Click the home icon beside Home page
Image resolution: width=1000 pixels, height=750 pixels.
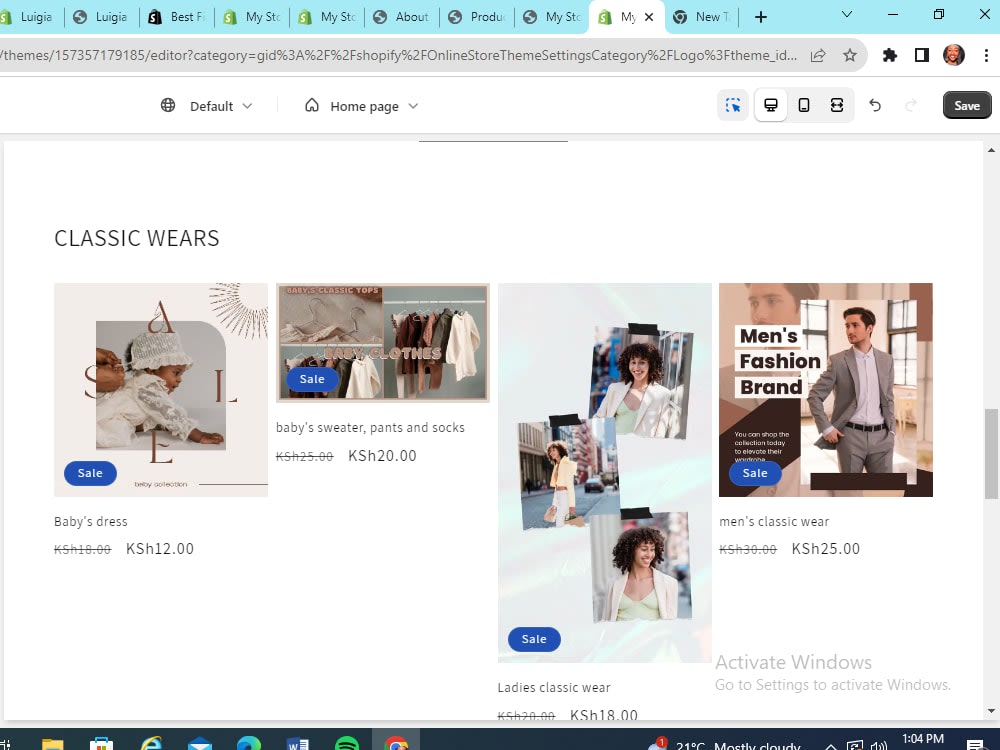pyautogui.click(x=312, y=105)
